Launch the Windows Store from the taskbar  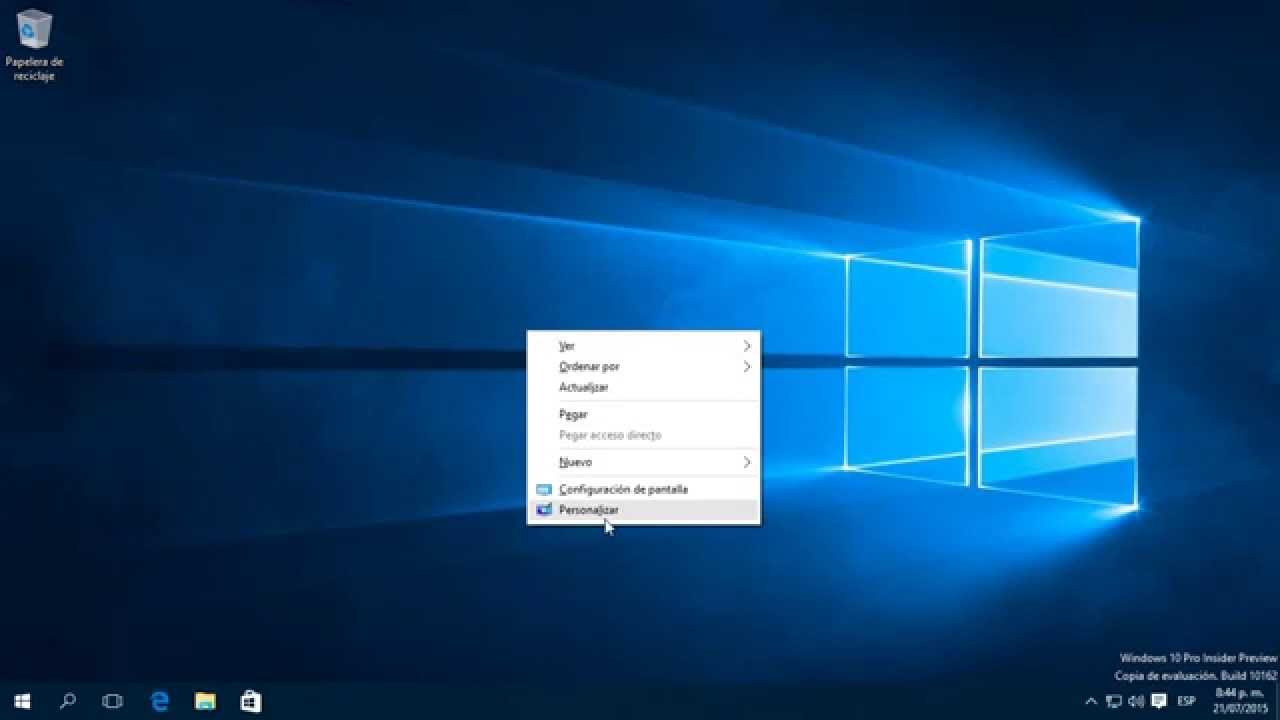pyautogui.click(x=249, y=701)
